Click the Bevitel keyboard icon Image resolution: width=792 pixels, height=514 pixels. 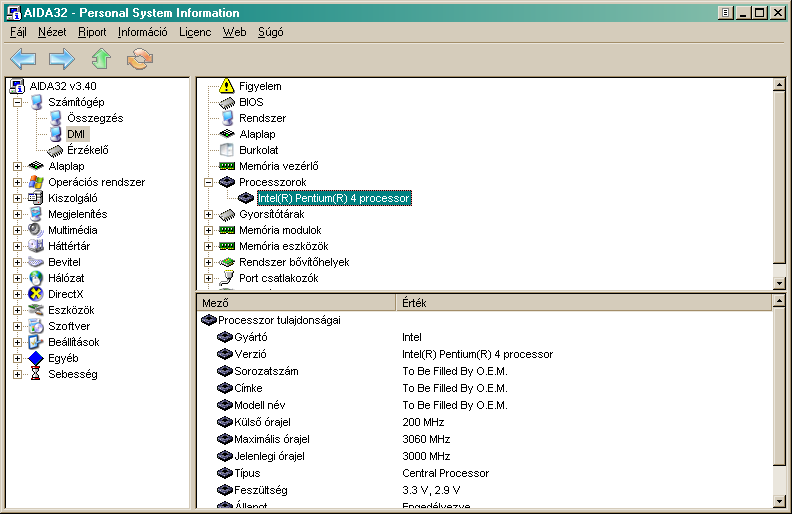coord(36,262)
